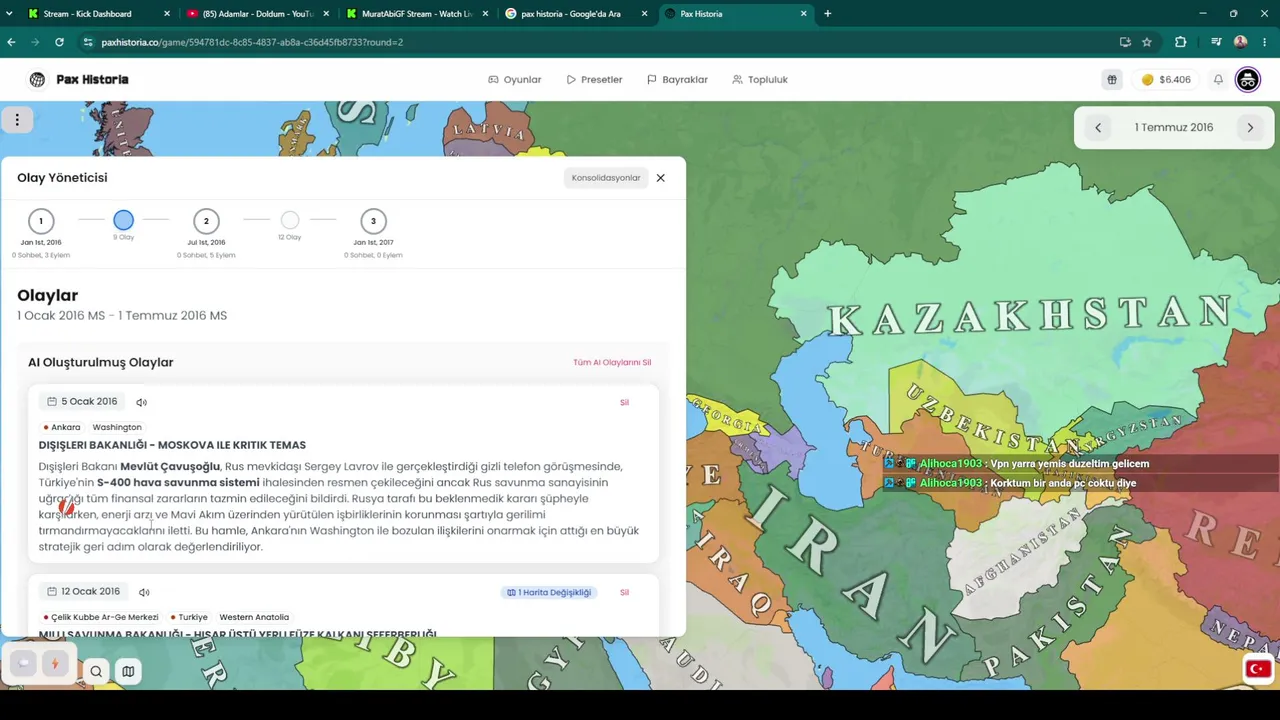Open the map search magnifier
The image size is (1280, 720).
tap(96, 671)
